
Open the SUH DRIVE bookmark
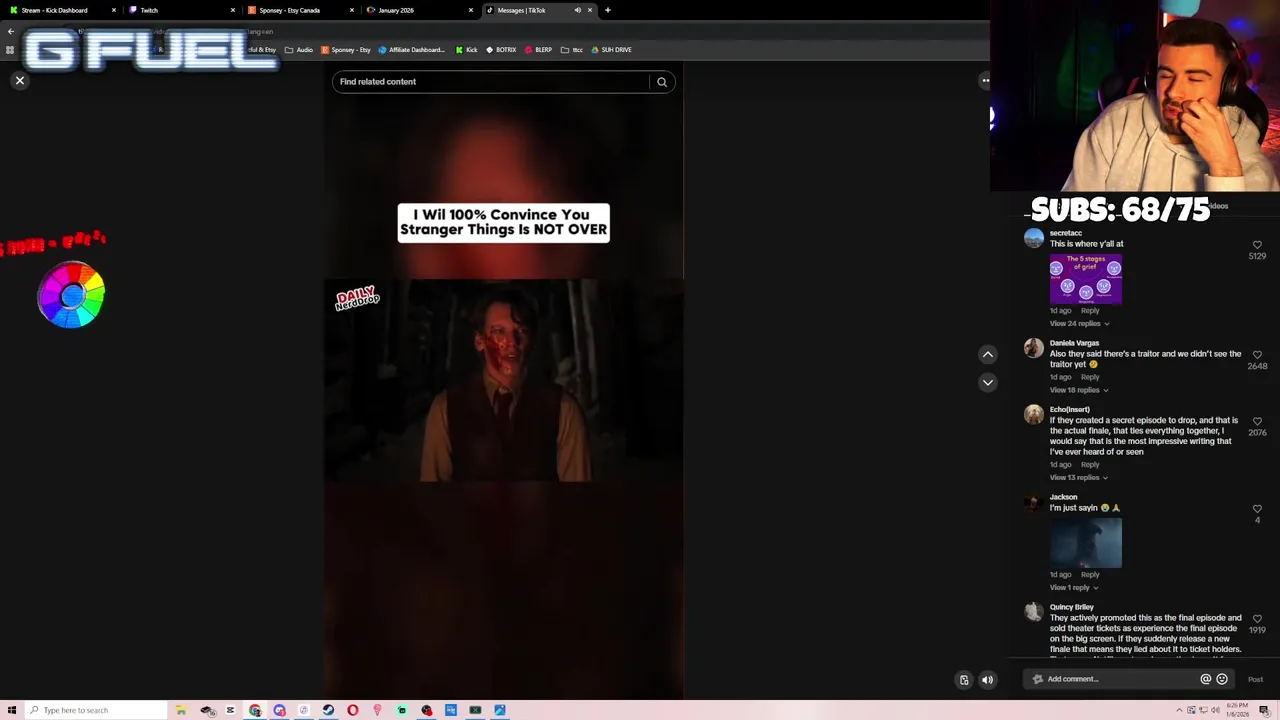(x=611, y=50)
